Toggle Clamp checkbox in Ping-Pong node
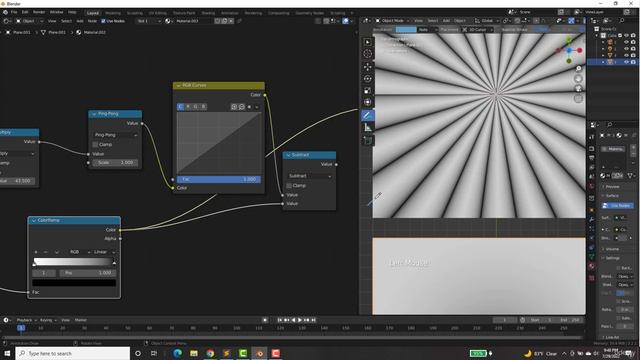640x360 pixels. (x=95, y=144)
